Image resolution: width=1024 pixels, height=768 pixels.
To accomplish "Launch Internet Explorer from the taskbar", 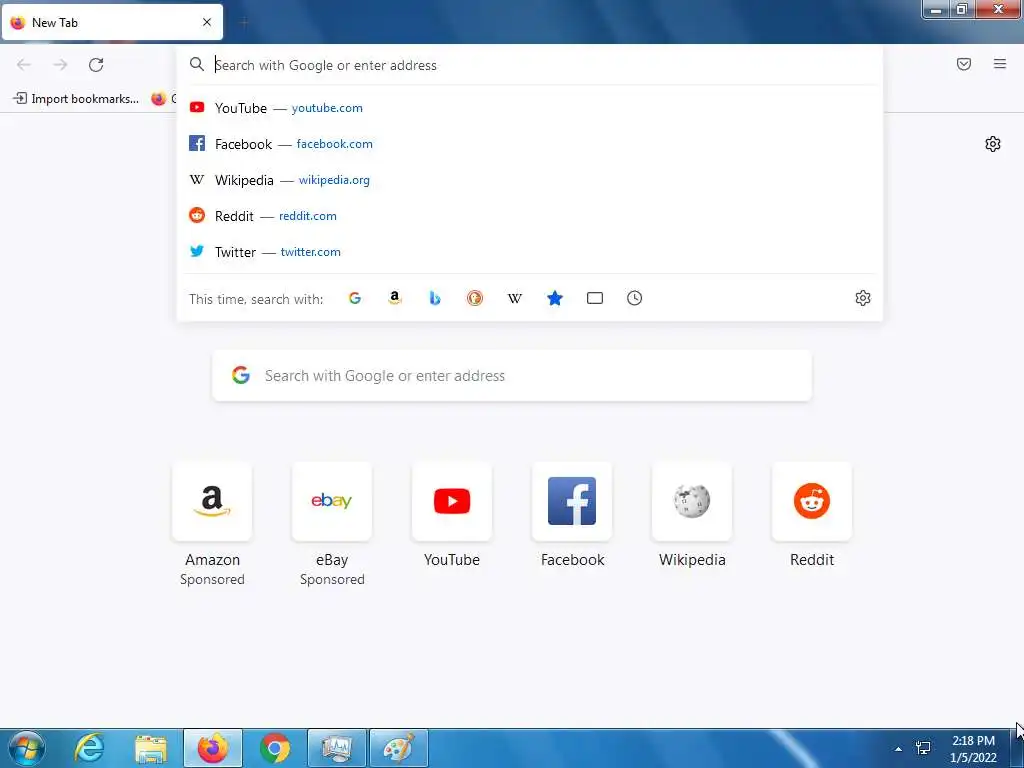I will (89, 748).
